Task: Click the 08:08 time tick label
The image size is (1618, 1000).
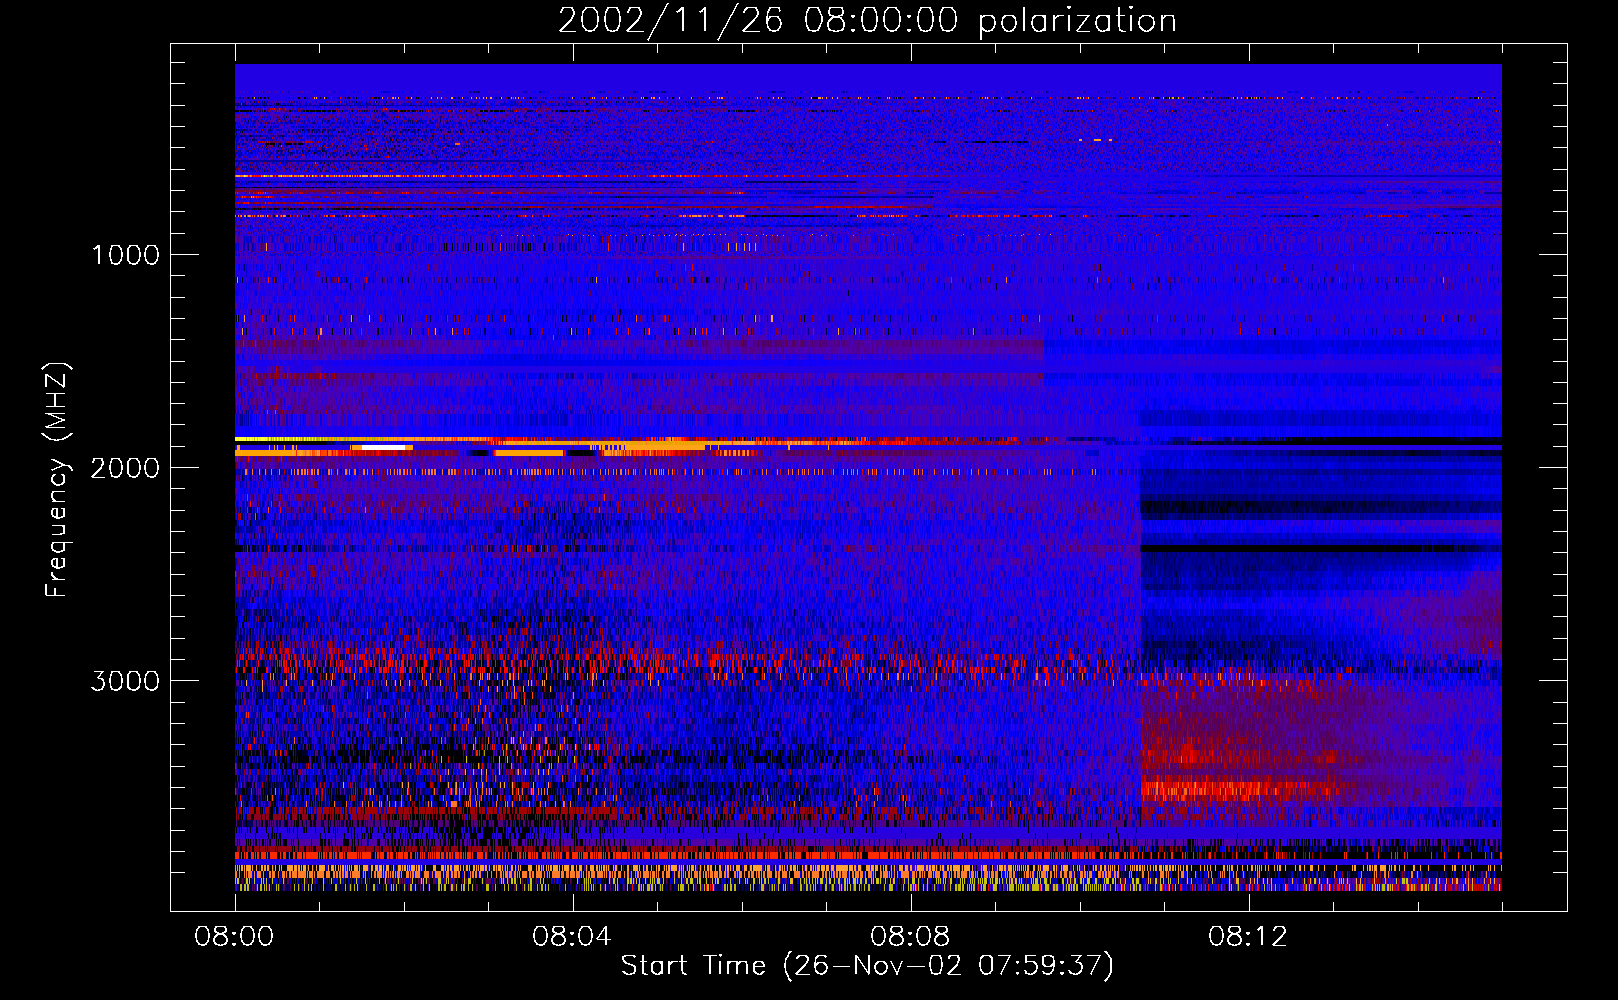Action: coord(910,937)
